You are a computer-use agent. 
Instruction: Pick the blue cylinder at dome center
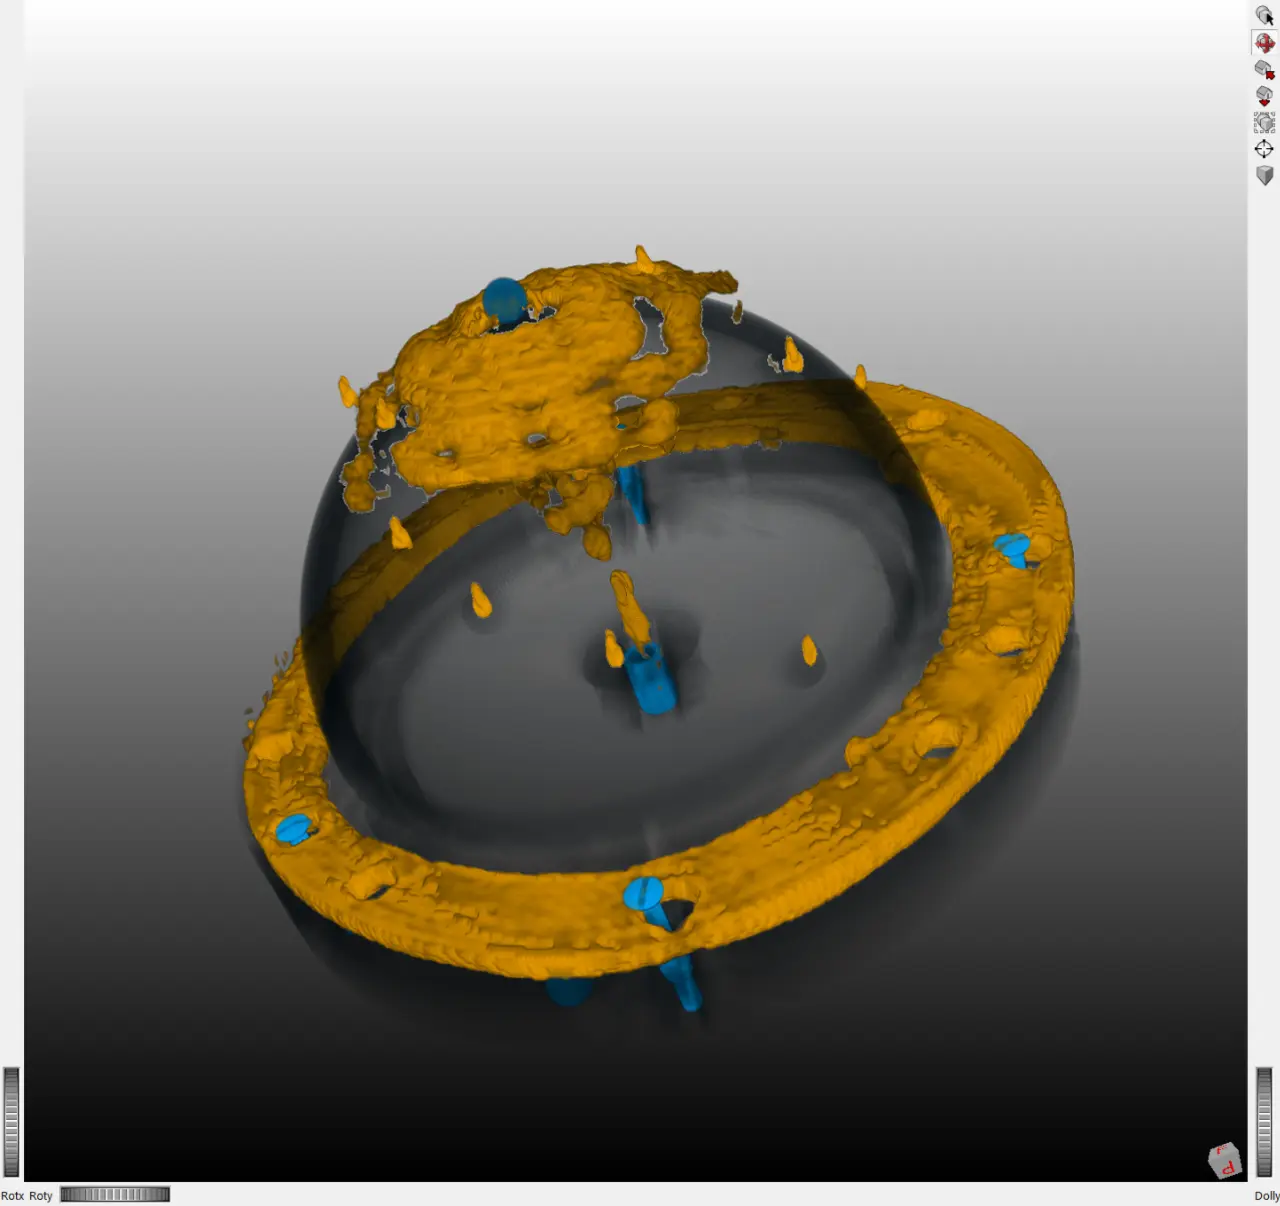pyautogui.click(x=651, y=680)
